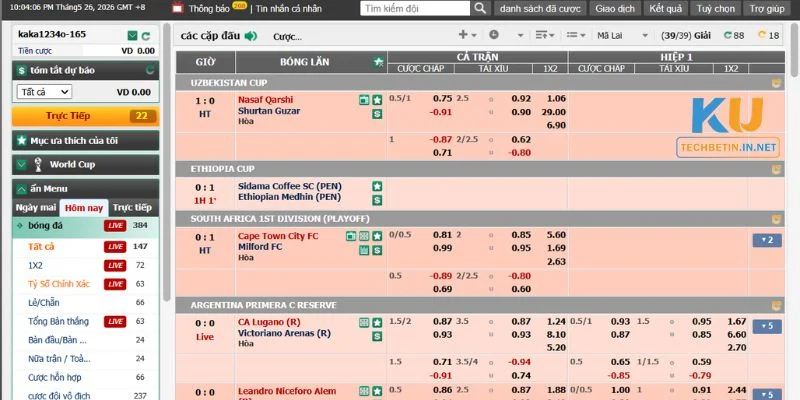The width and height of the screenshot is (800, 400).
Task: Open danh sách đã cược
Action: click(x=540, y=9)
